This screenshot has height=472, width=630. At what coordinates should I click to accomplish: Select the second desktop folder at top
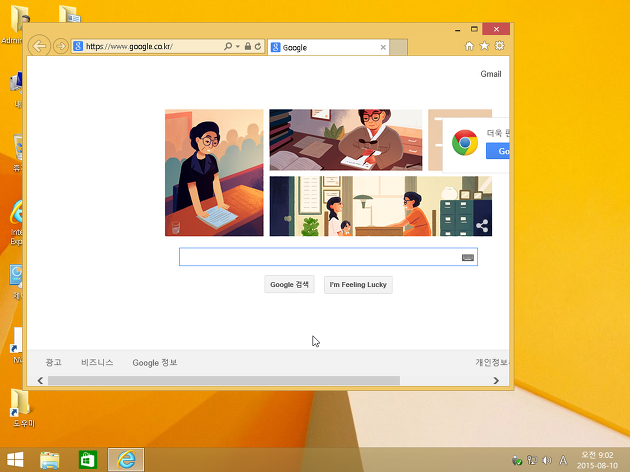coord(69,14)
